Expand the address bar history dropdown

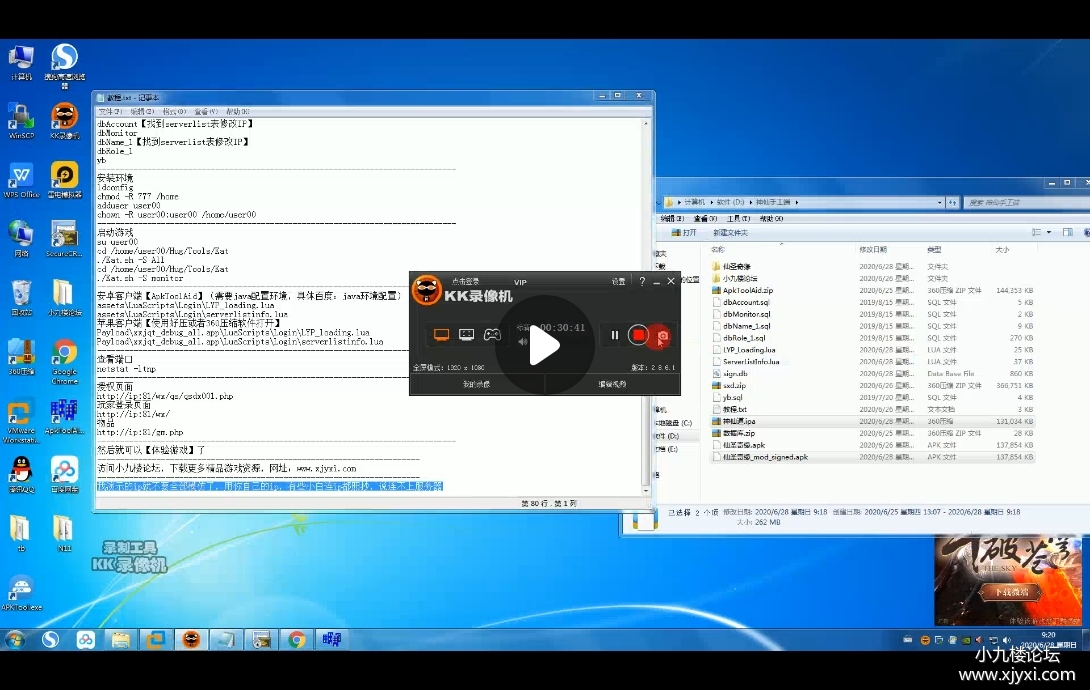coord(941,202)
